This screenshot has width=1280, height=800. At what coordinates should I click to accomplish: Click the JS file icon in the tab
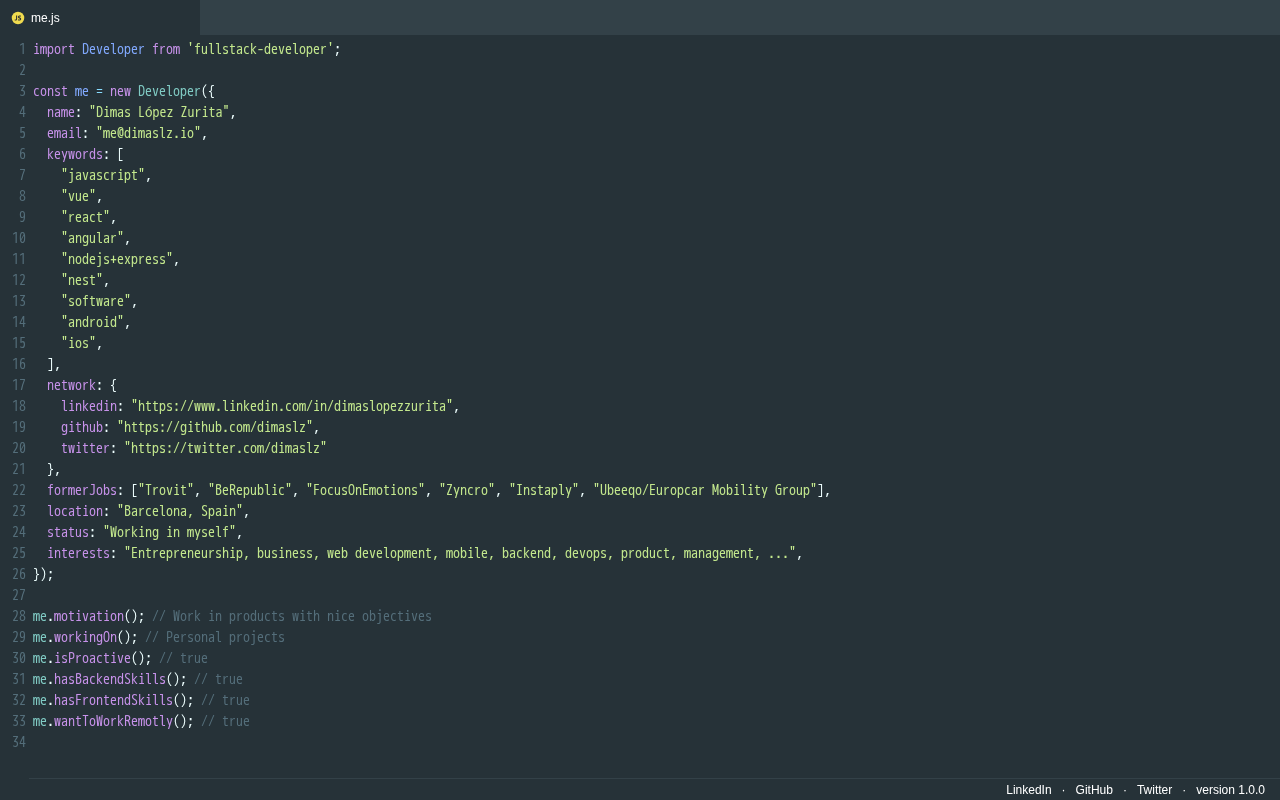pyautogui.click(x=18, y=18)
